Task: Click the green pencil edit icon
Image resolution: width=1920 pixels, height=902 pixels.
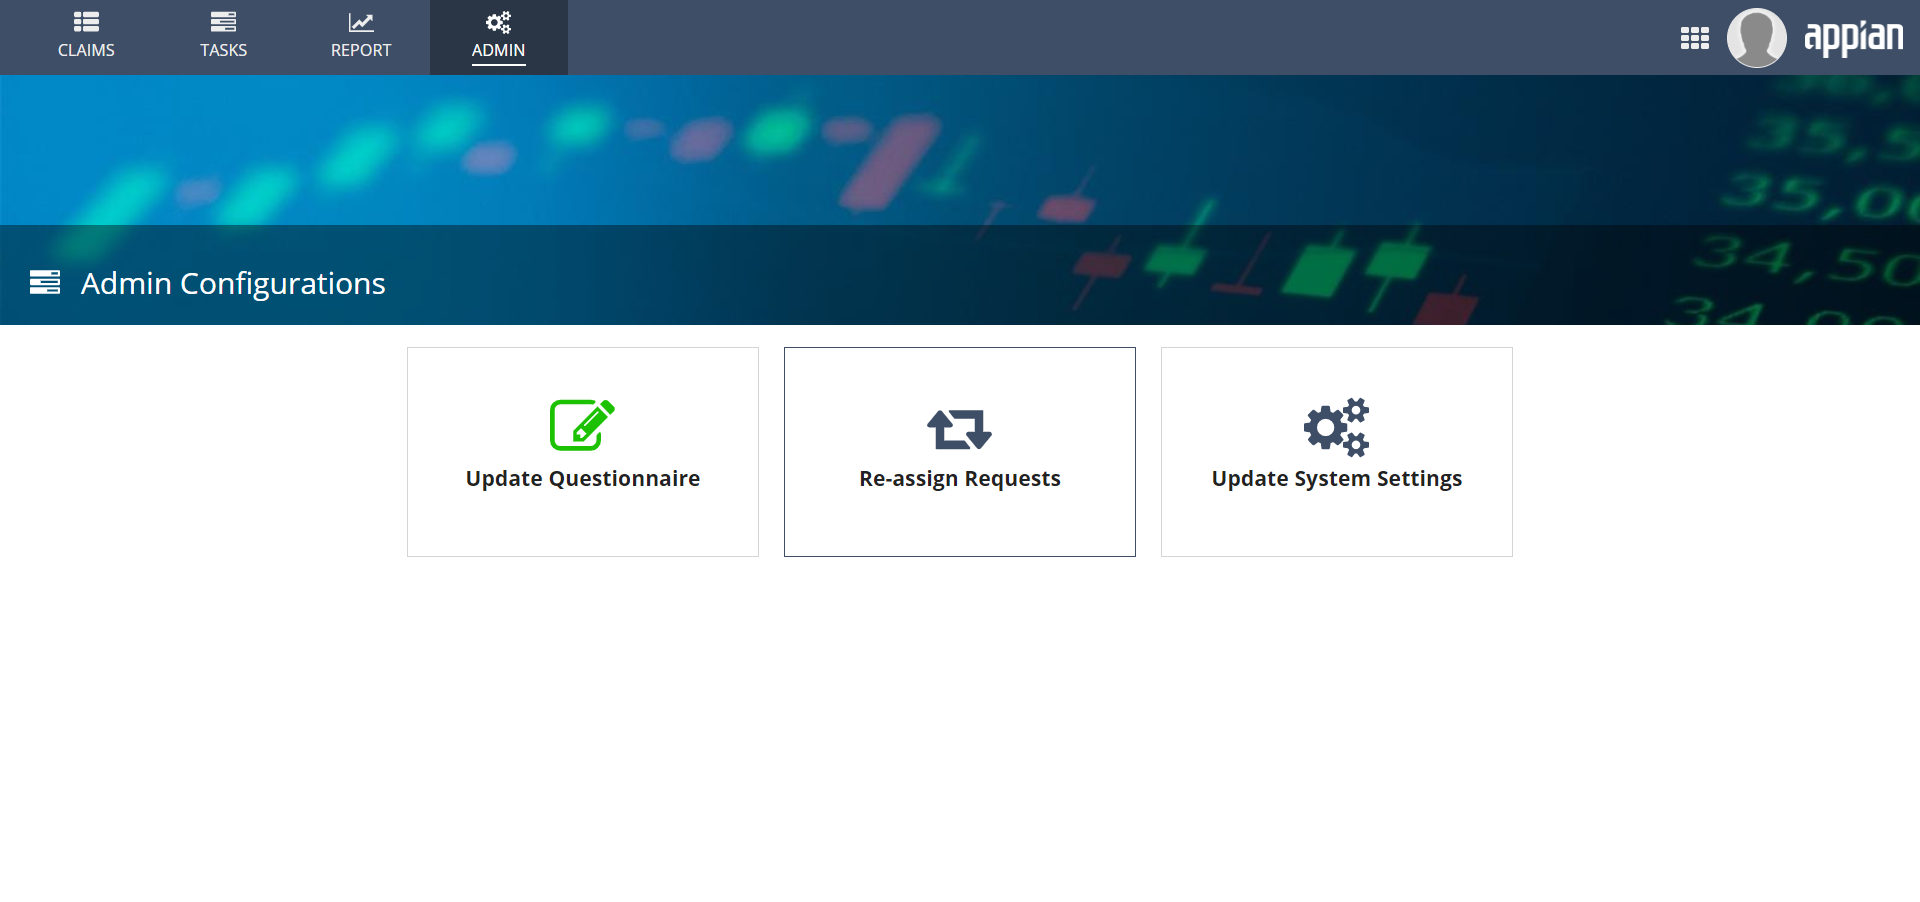Action: click(582, 425)
